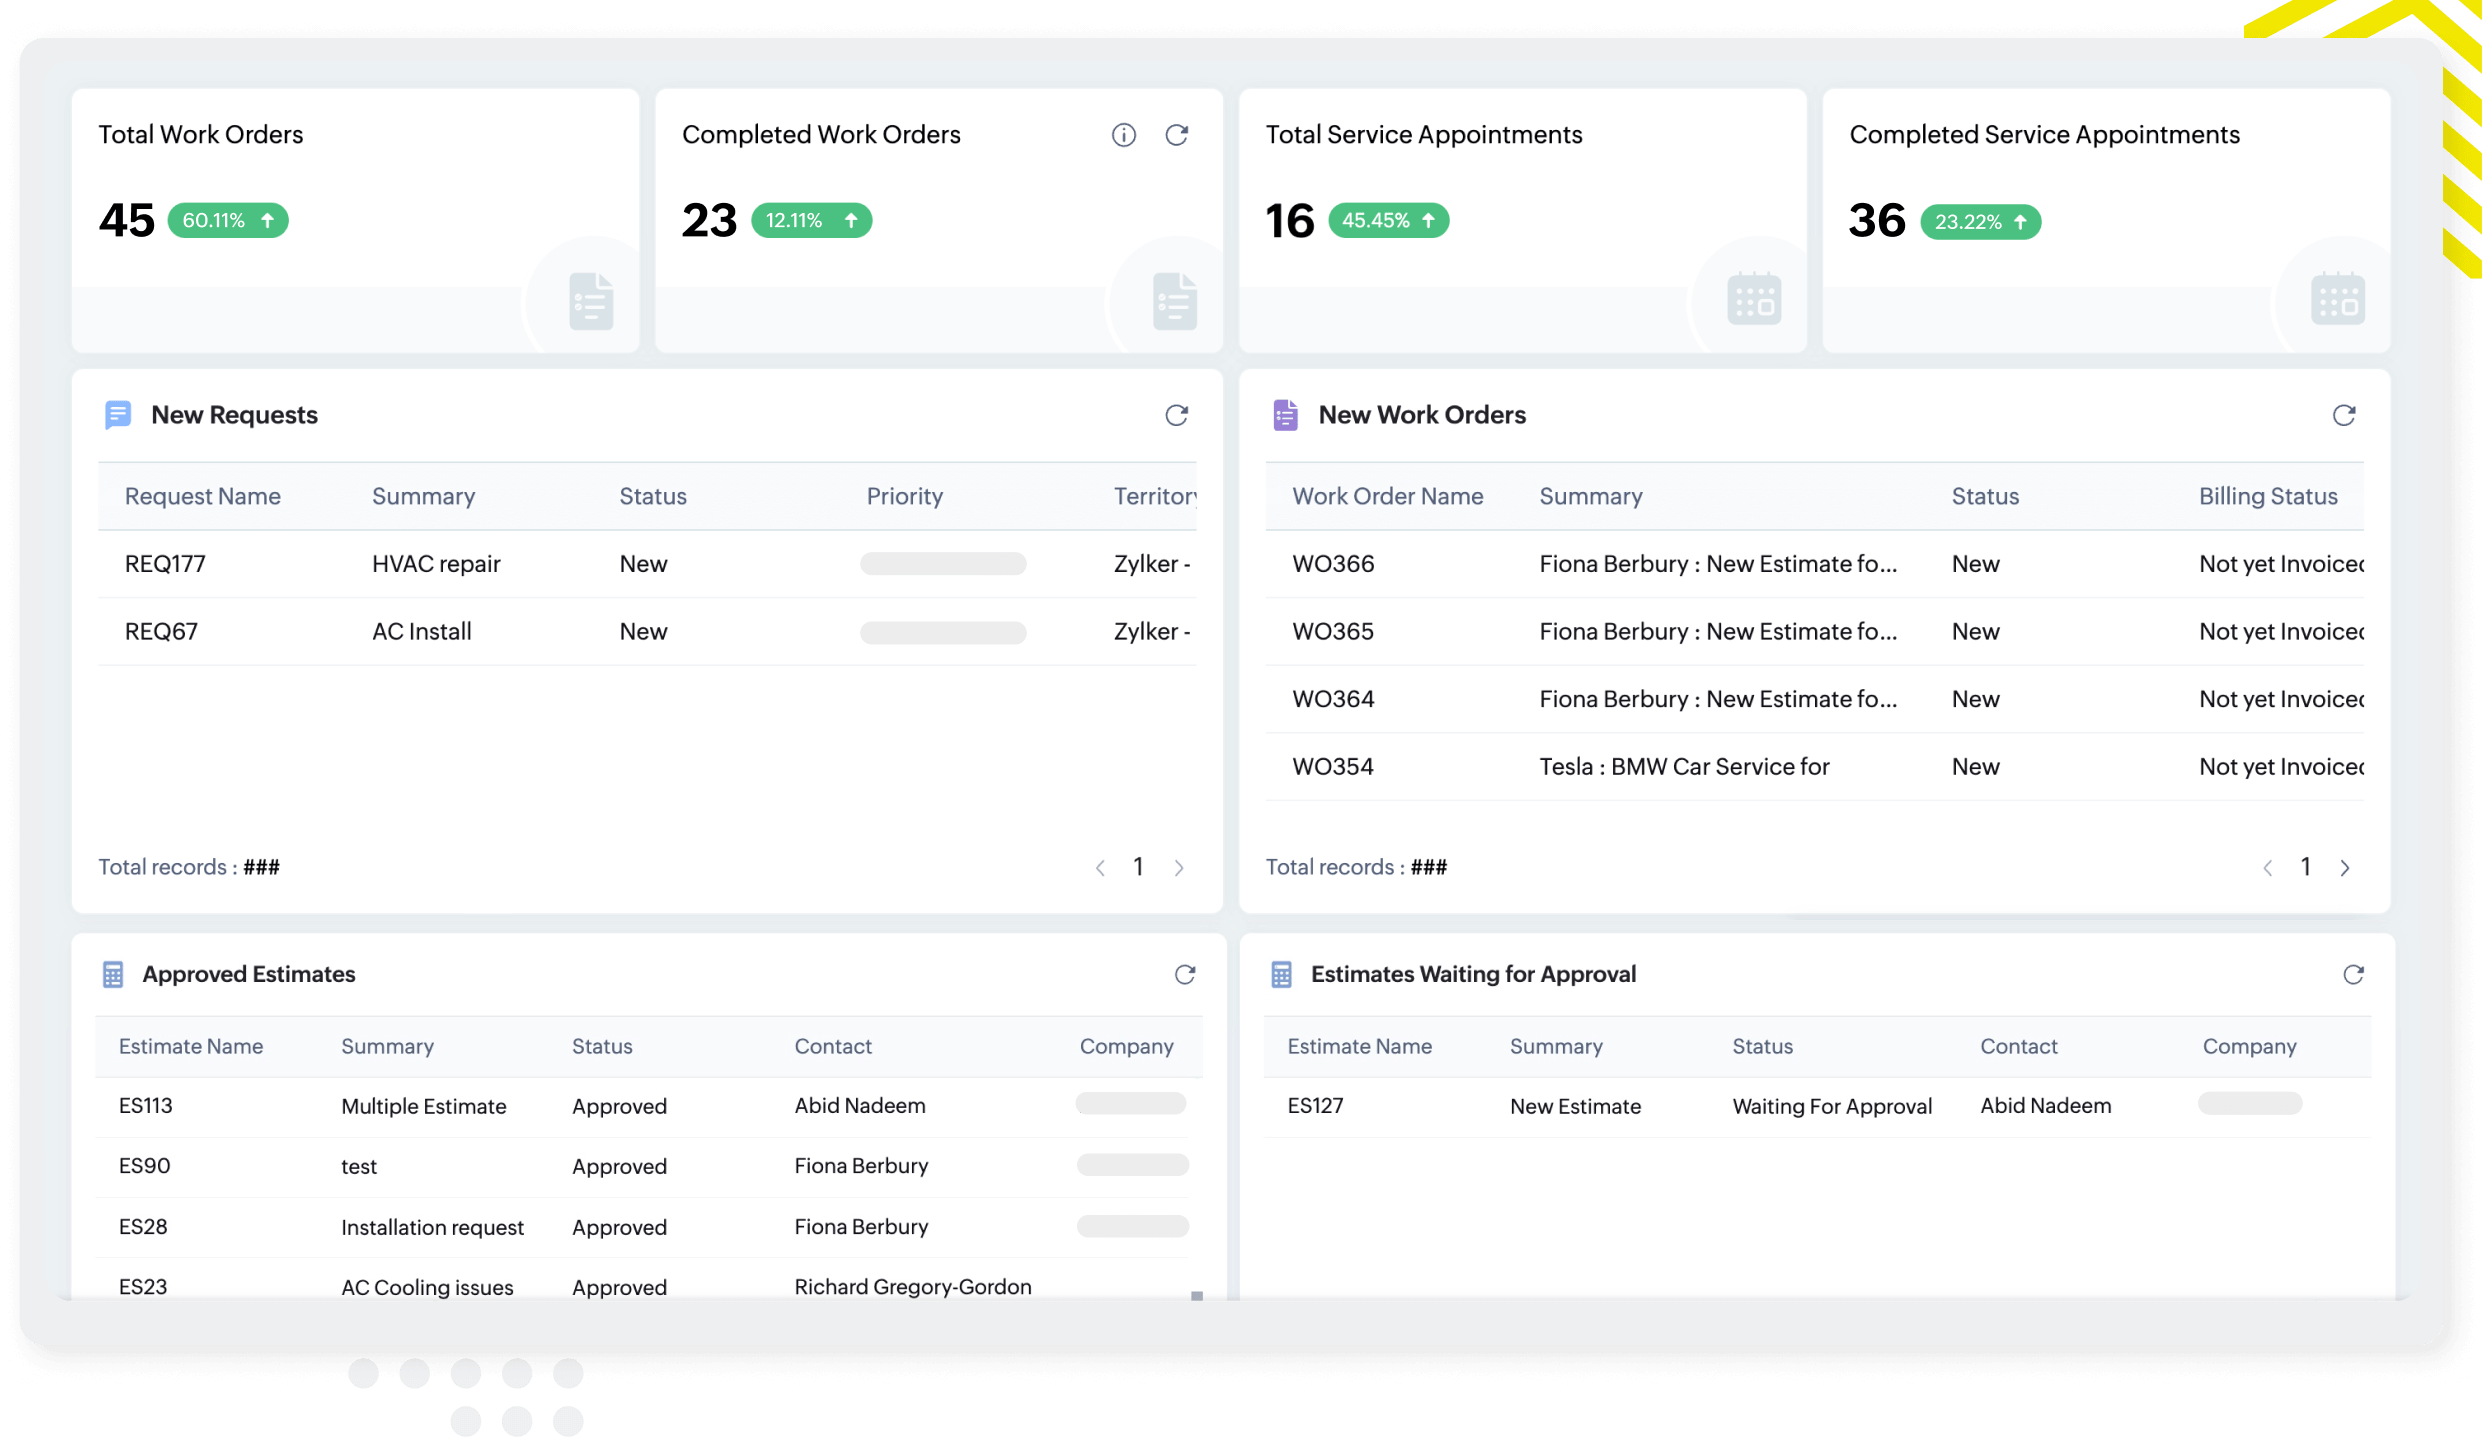This screenshot has width=2484, height=1437.
Task: Go to next page in New Work Orders
Action: point(2344,868)
